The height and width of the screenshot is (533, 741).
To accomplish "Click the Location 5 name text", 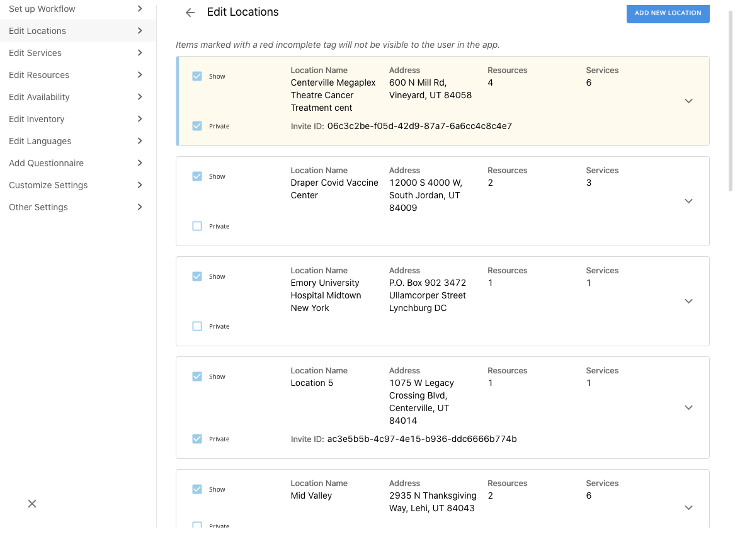I will (312, 383).
